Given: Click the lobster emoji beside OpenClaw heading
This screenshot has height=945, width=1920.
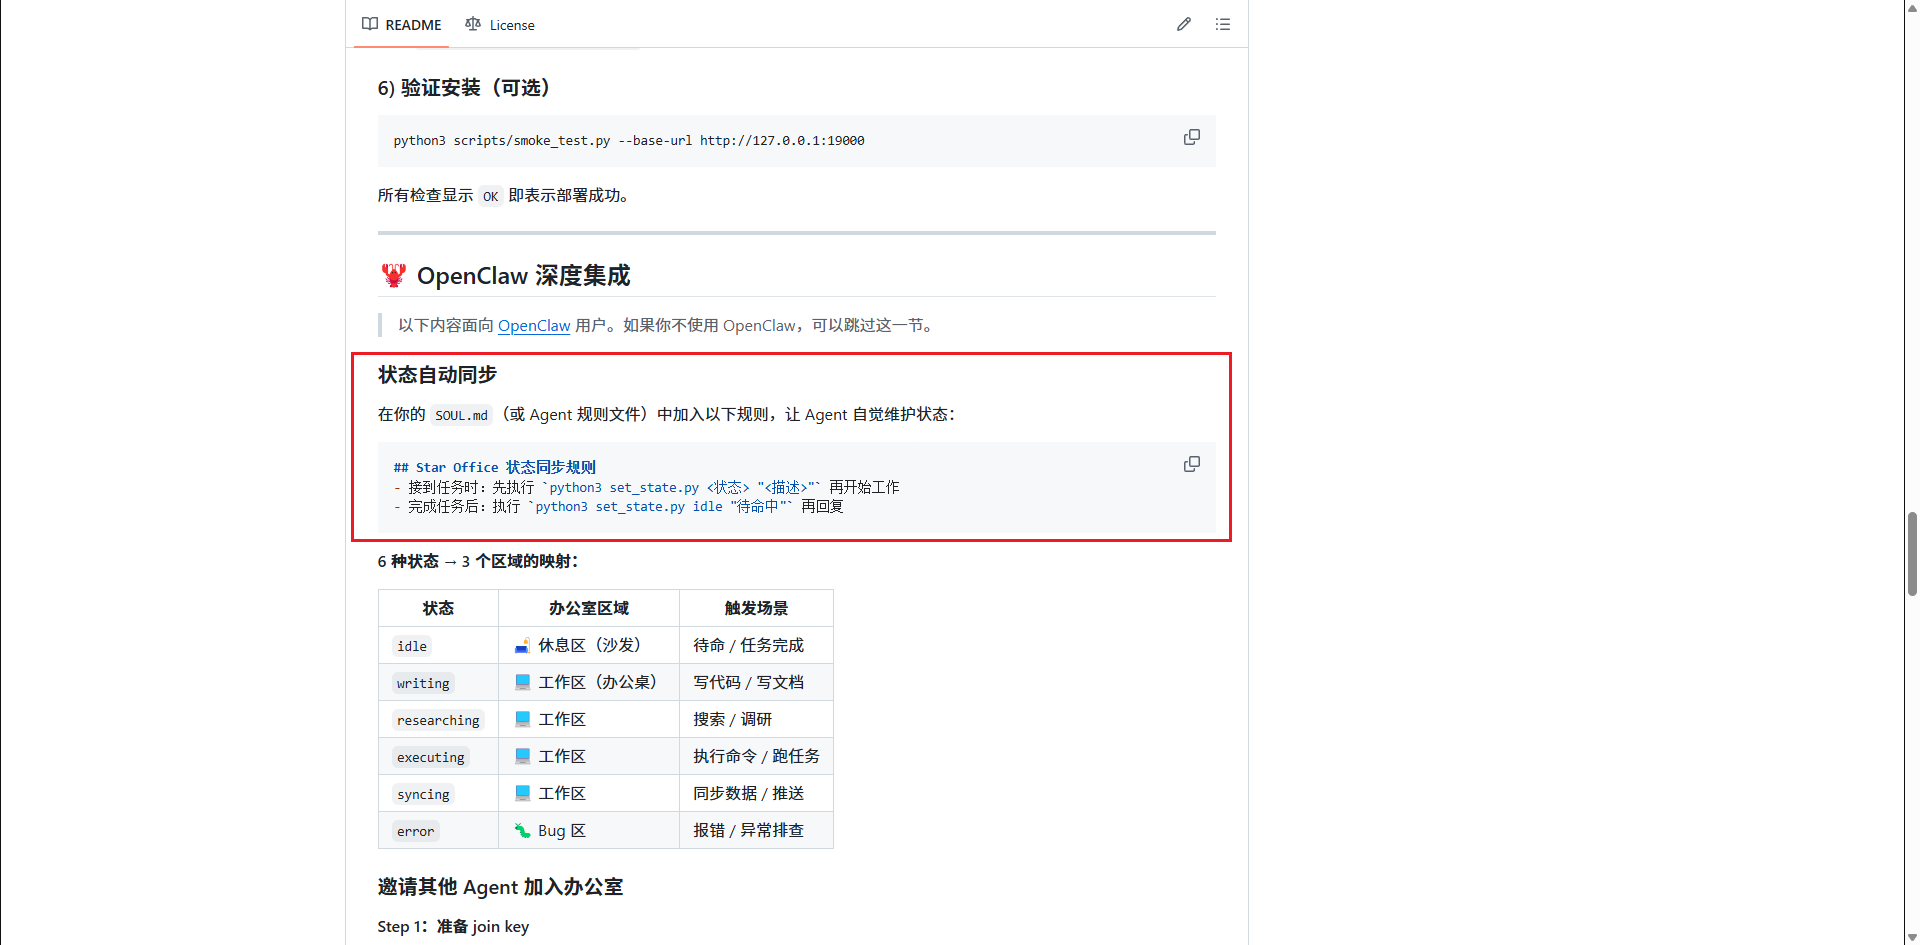Looking at the screenshot, I should click(x=393, y=276).
